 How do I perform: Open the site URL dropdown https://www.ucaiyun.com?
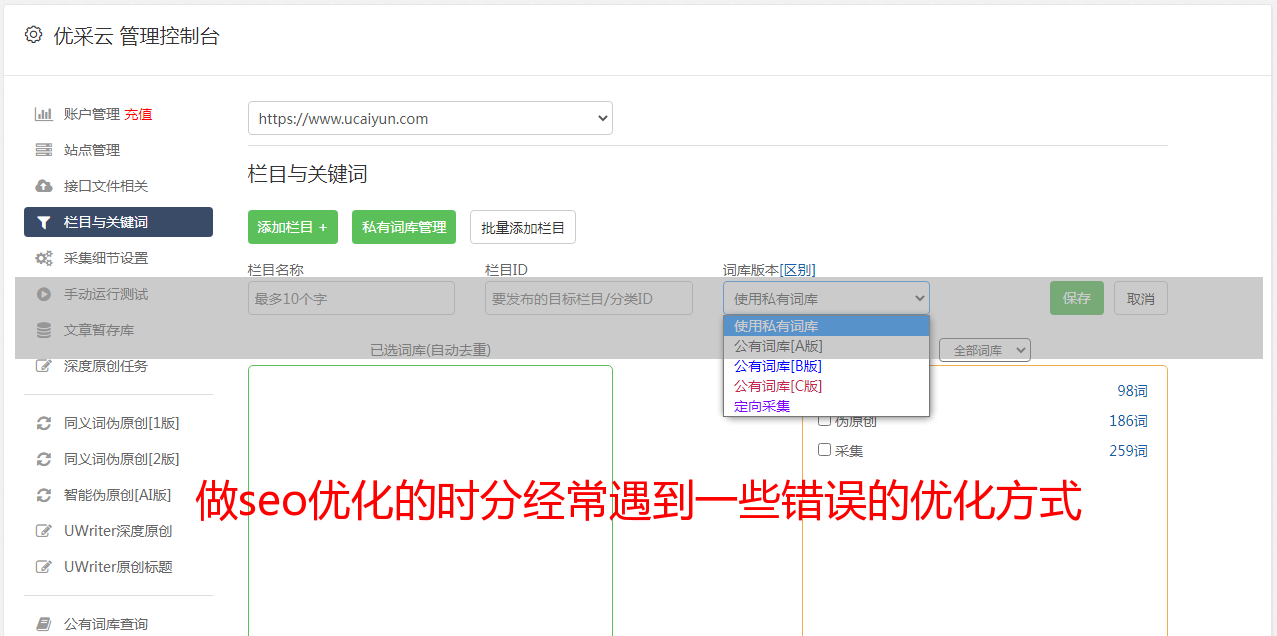point(430,118)
